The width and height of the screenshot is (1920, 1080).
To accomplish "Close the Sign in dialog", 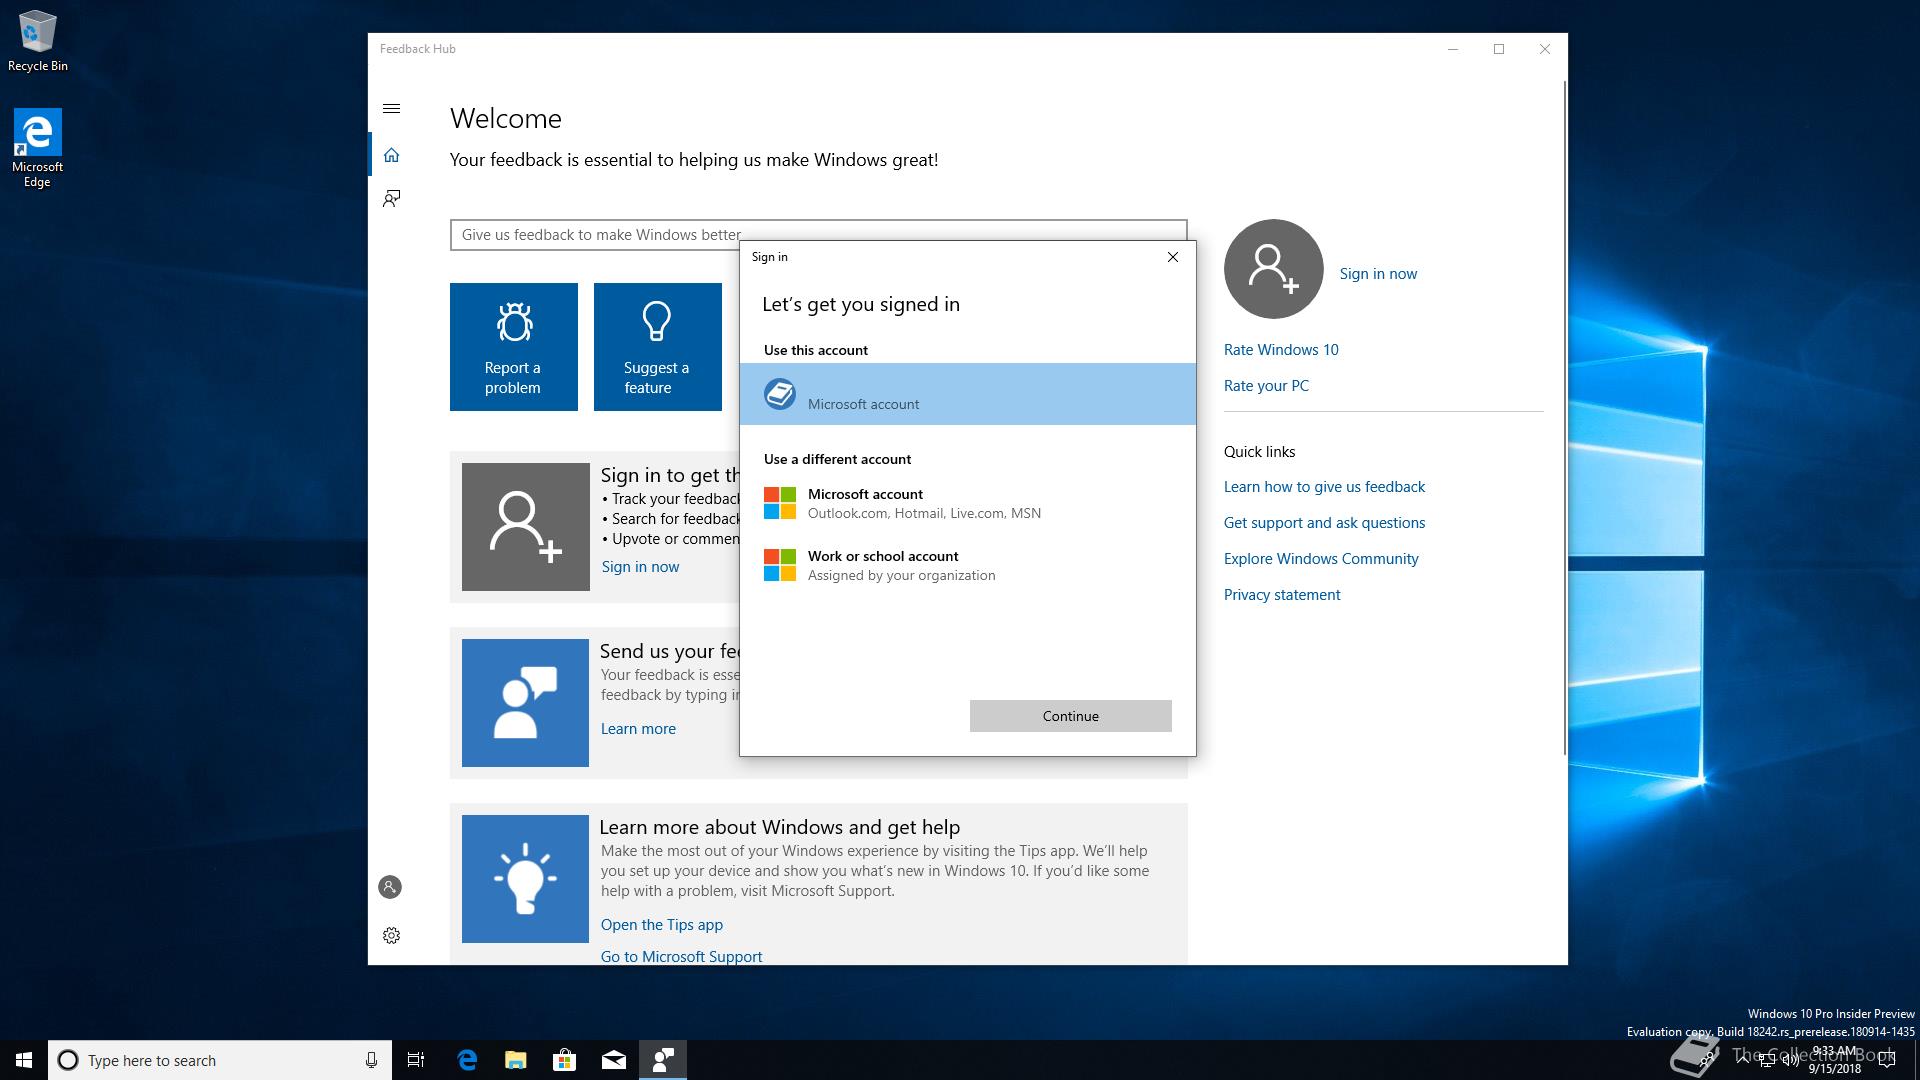I will pyautogui.click(x=1173, y=257).
